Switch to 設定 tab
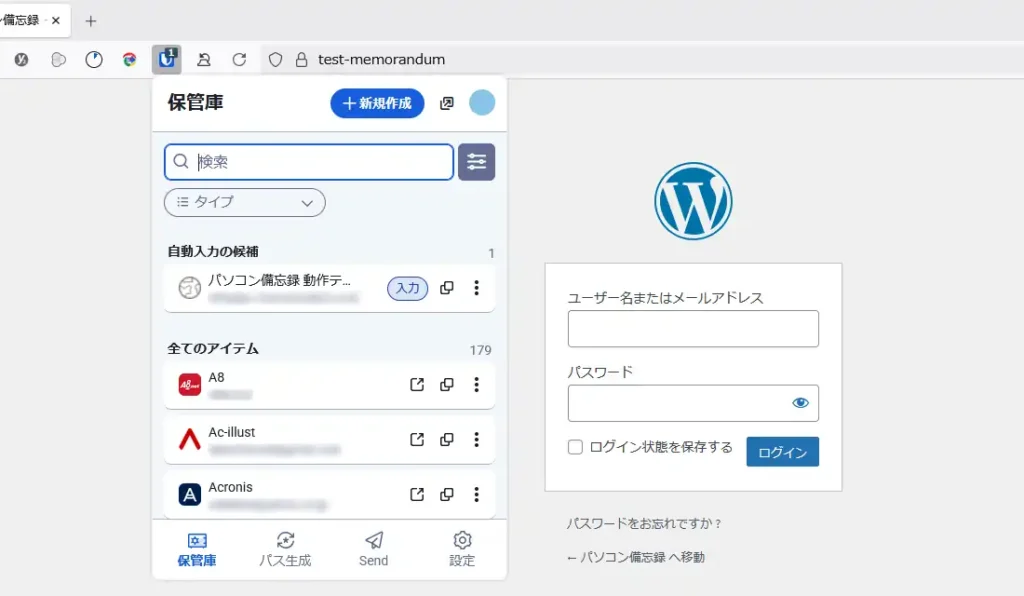The width and height of the screenshot is (1024, 596). (462, 550)
